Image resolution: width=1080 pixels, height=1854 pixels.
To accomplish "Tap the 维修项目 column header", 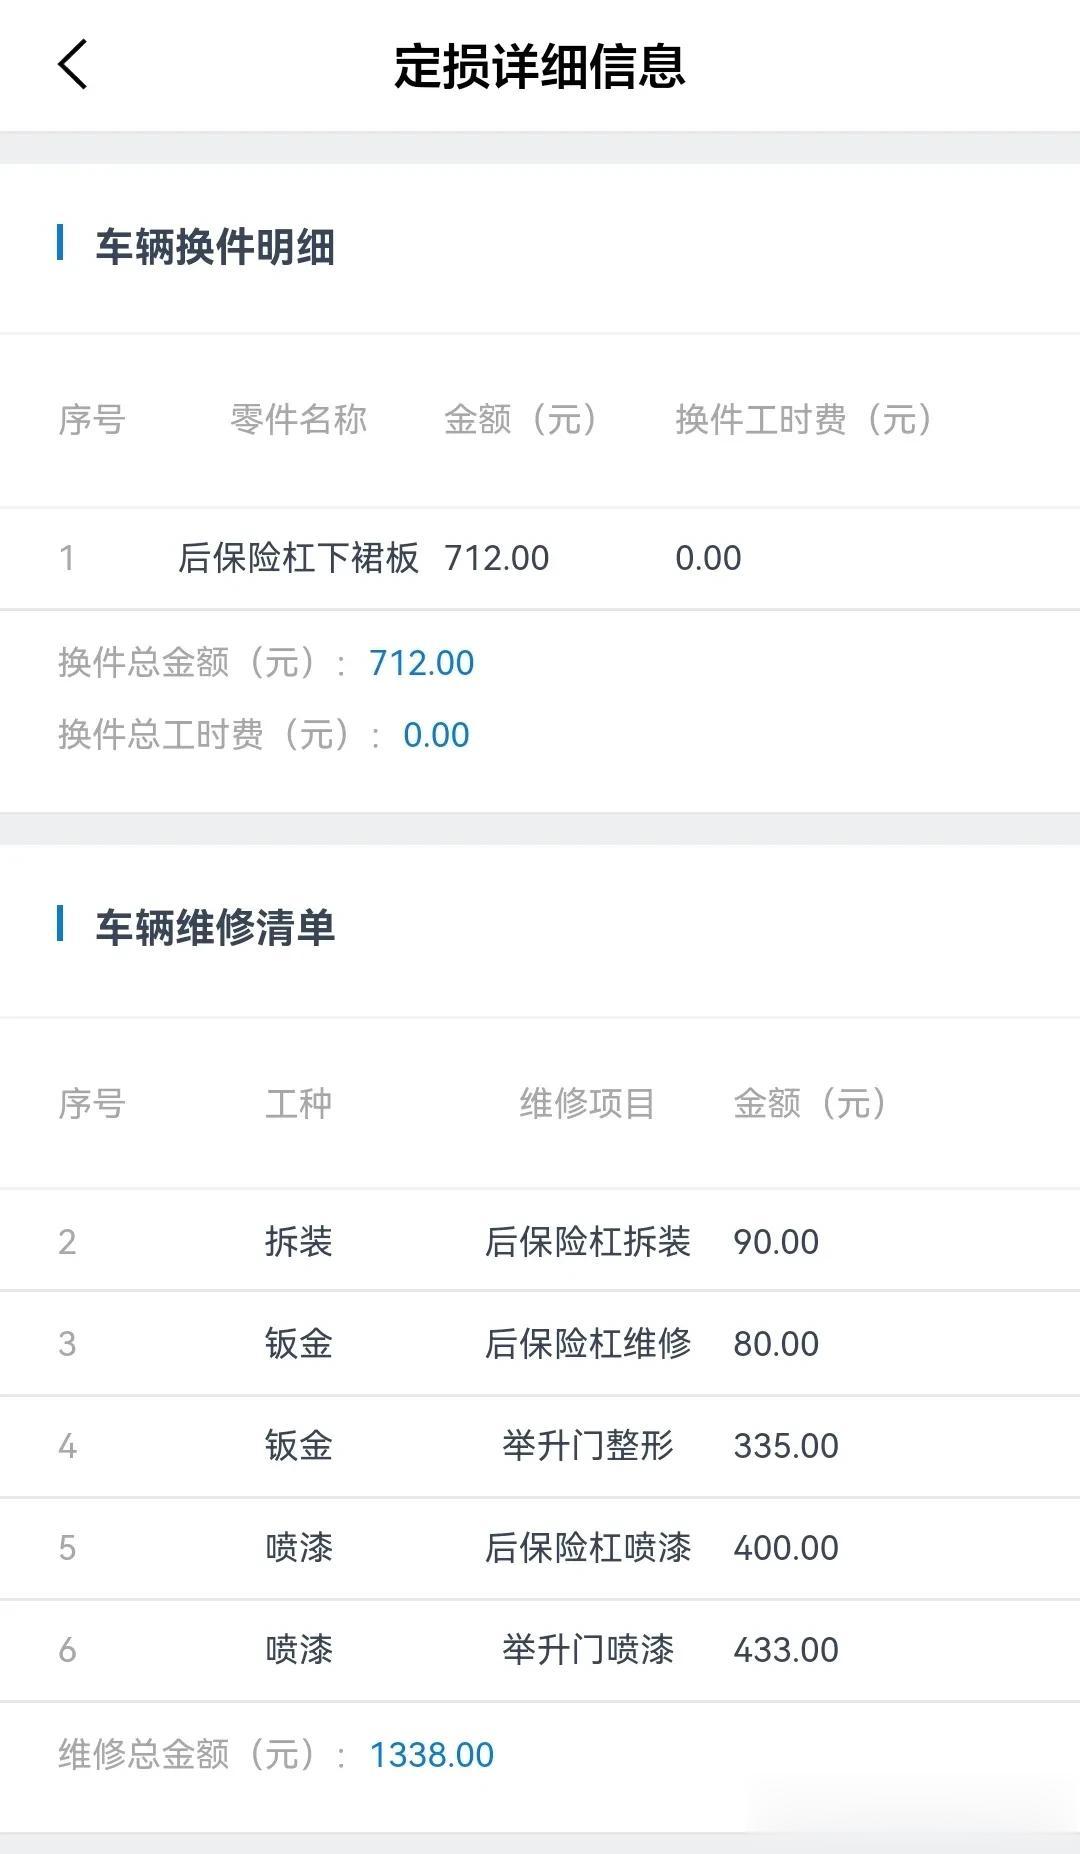I will pyautogui.click(x=587, y=1103).
